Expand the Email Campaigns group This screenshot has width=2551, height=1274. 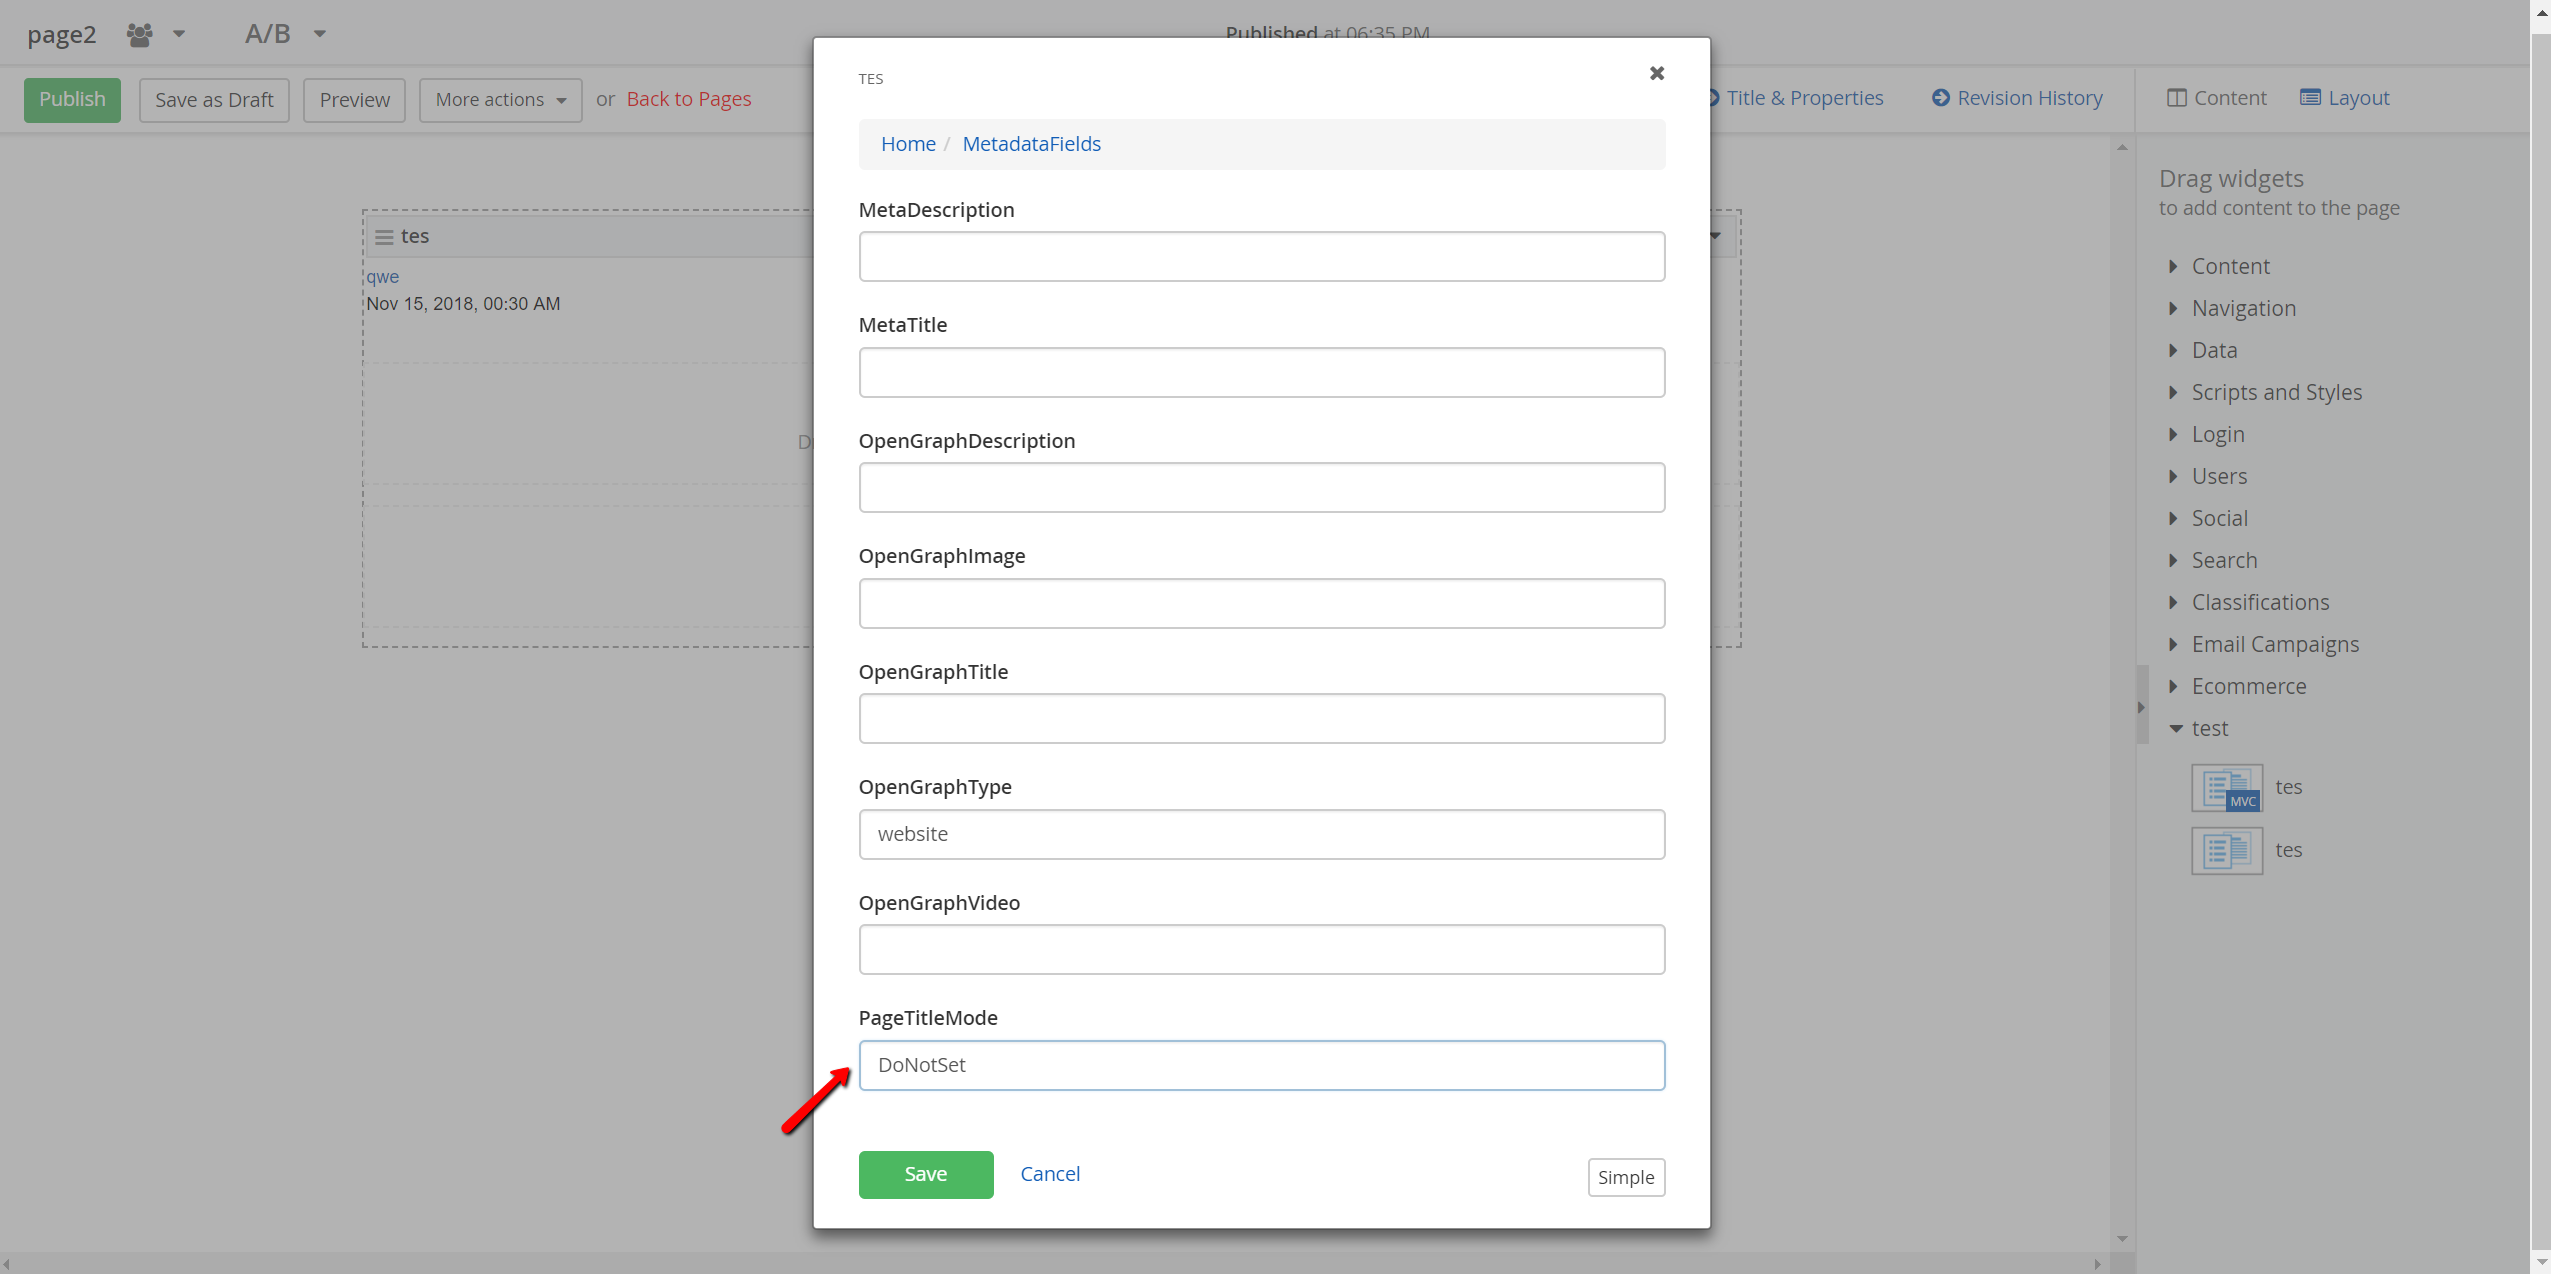[2275, 644]
